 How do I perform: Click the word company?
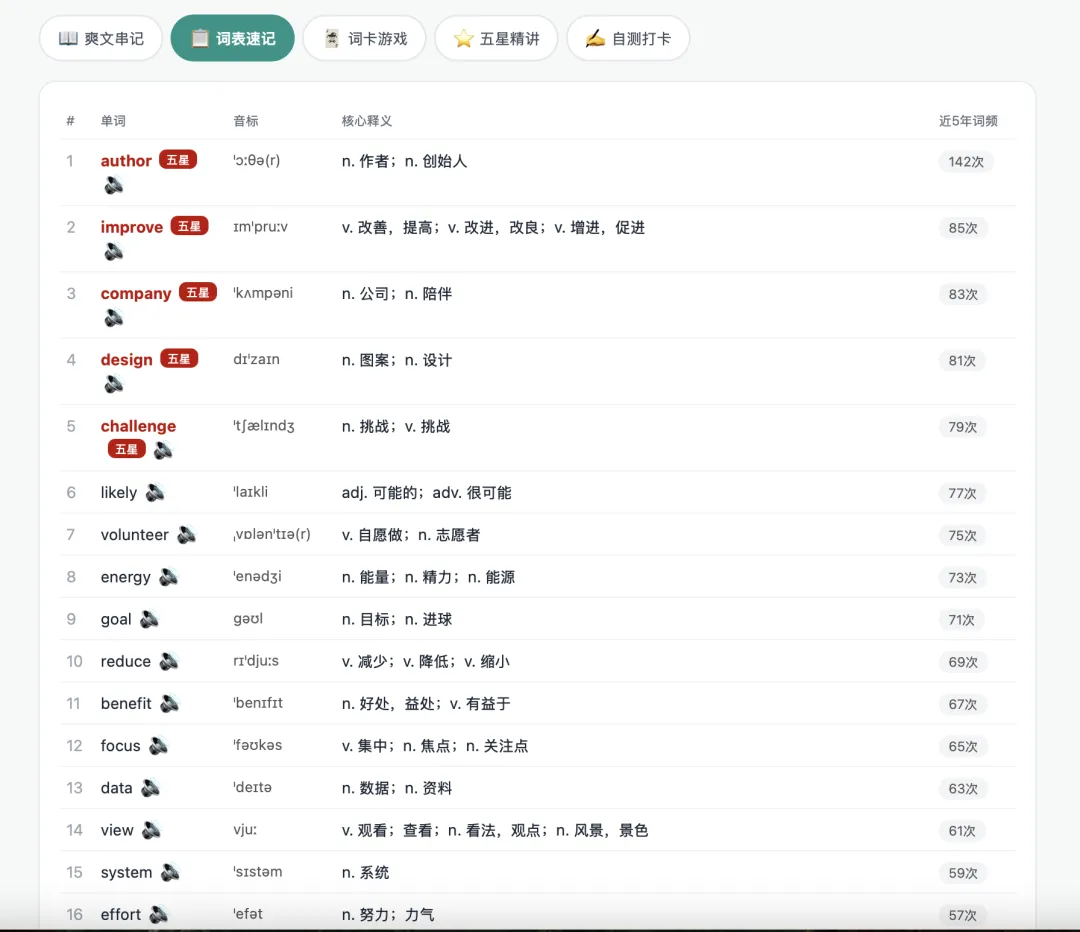[x=136, y=294]
